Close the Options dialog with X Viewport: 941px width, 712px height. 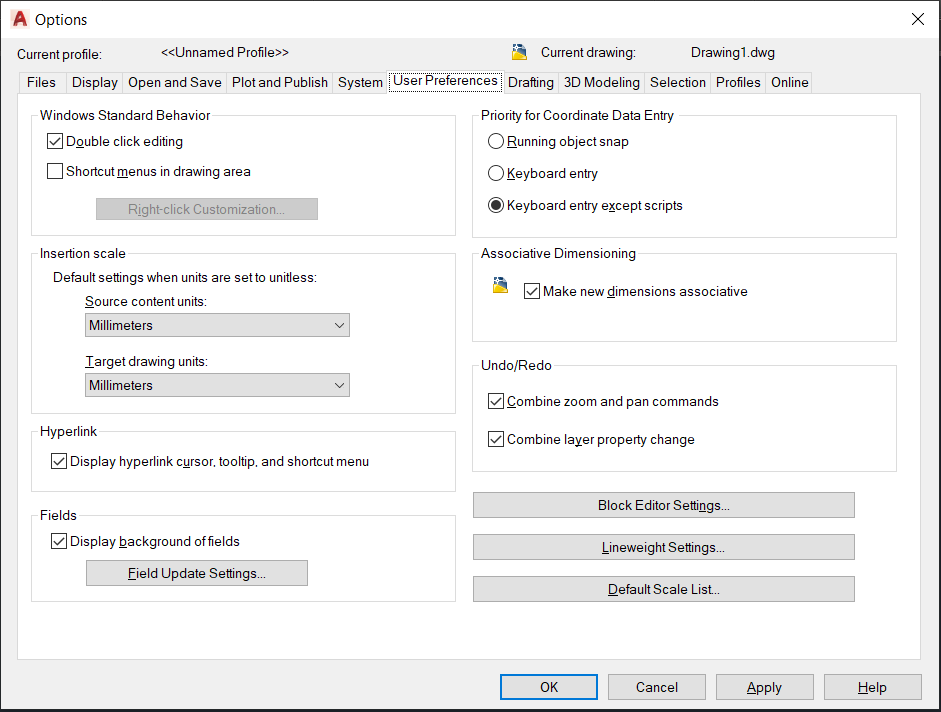pyautogui.click(x=918, y=19)
